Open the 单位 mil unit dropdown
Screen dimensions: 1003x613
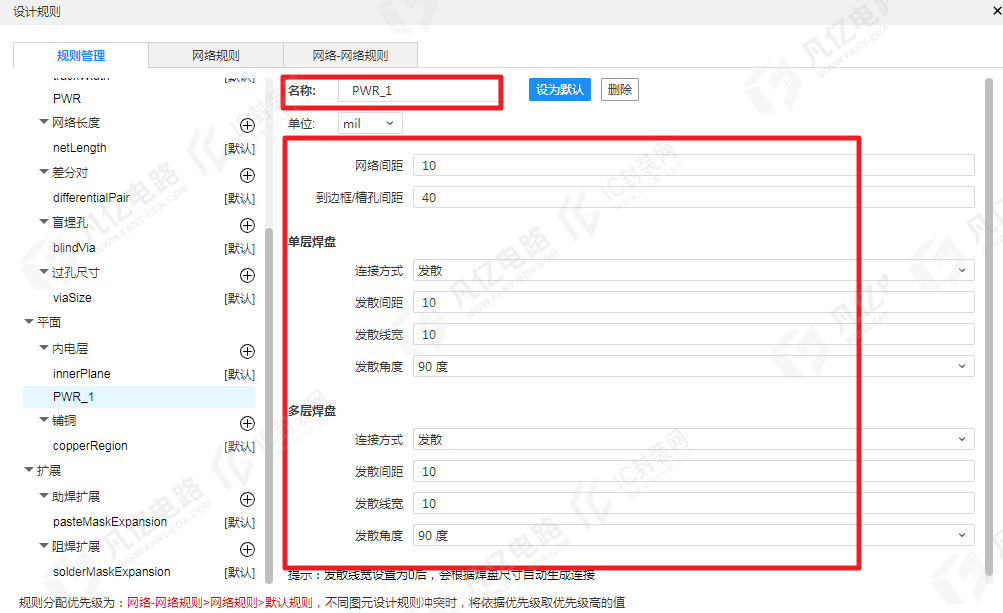click(370, 123)
